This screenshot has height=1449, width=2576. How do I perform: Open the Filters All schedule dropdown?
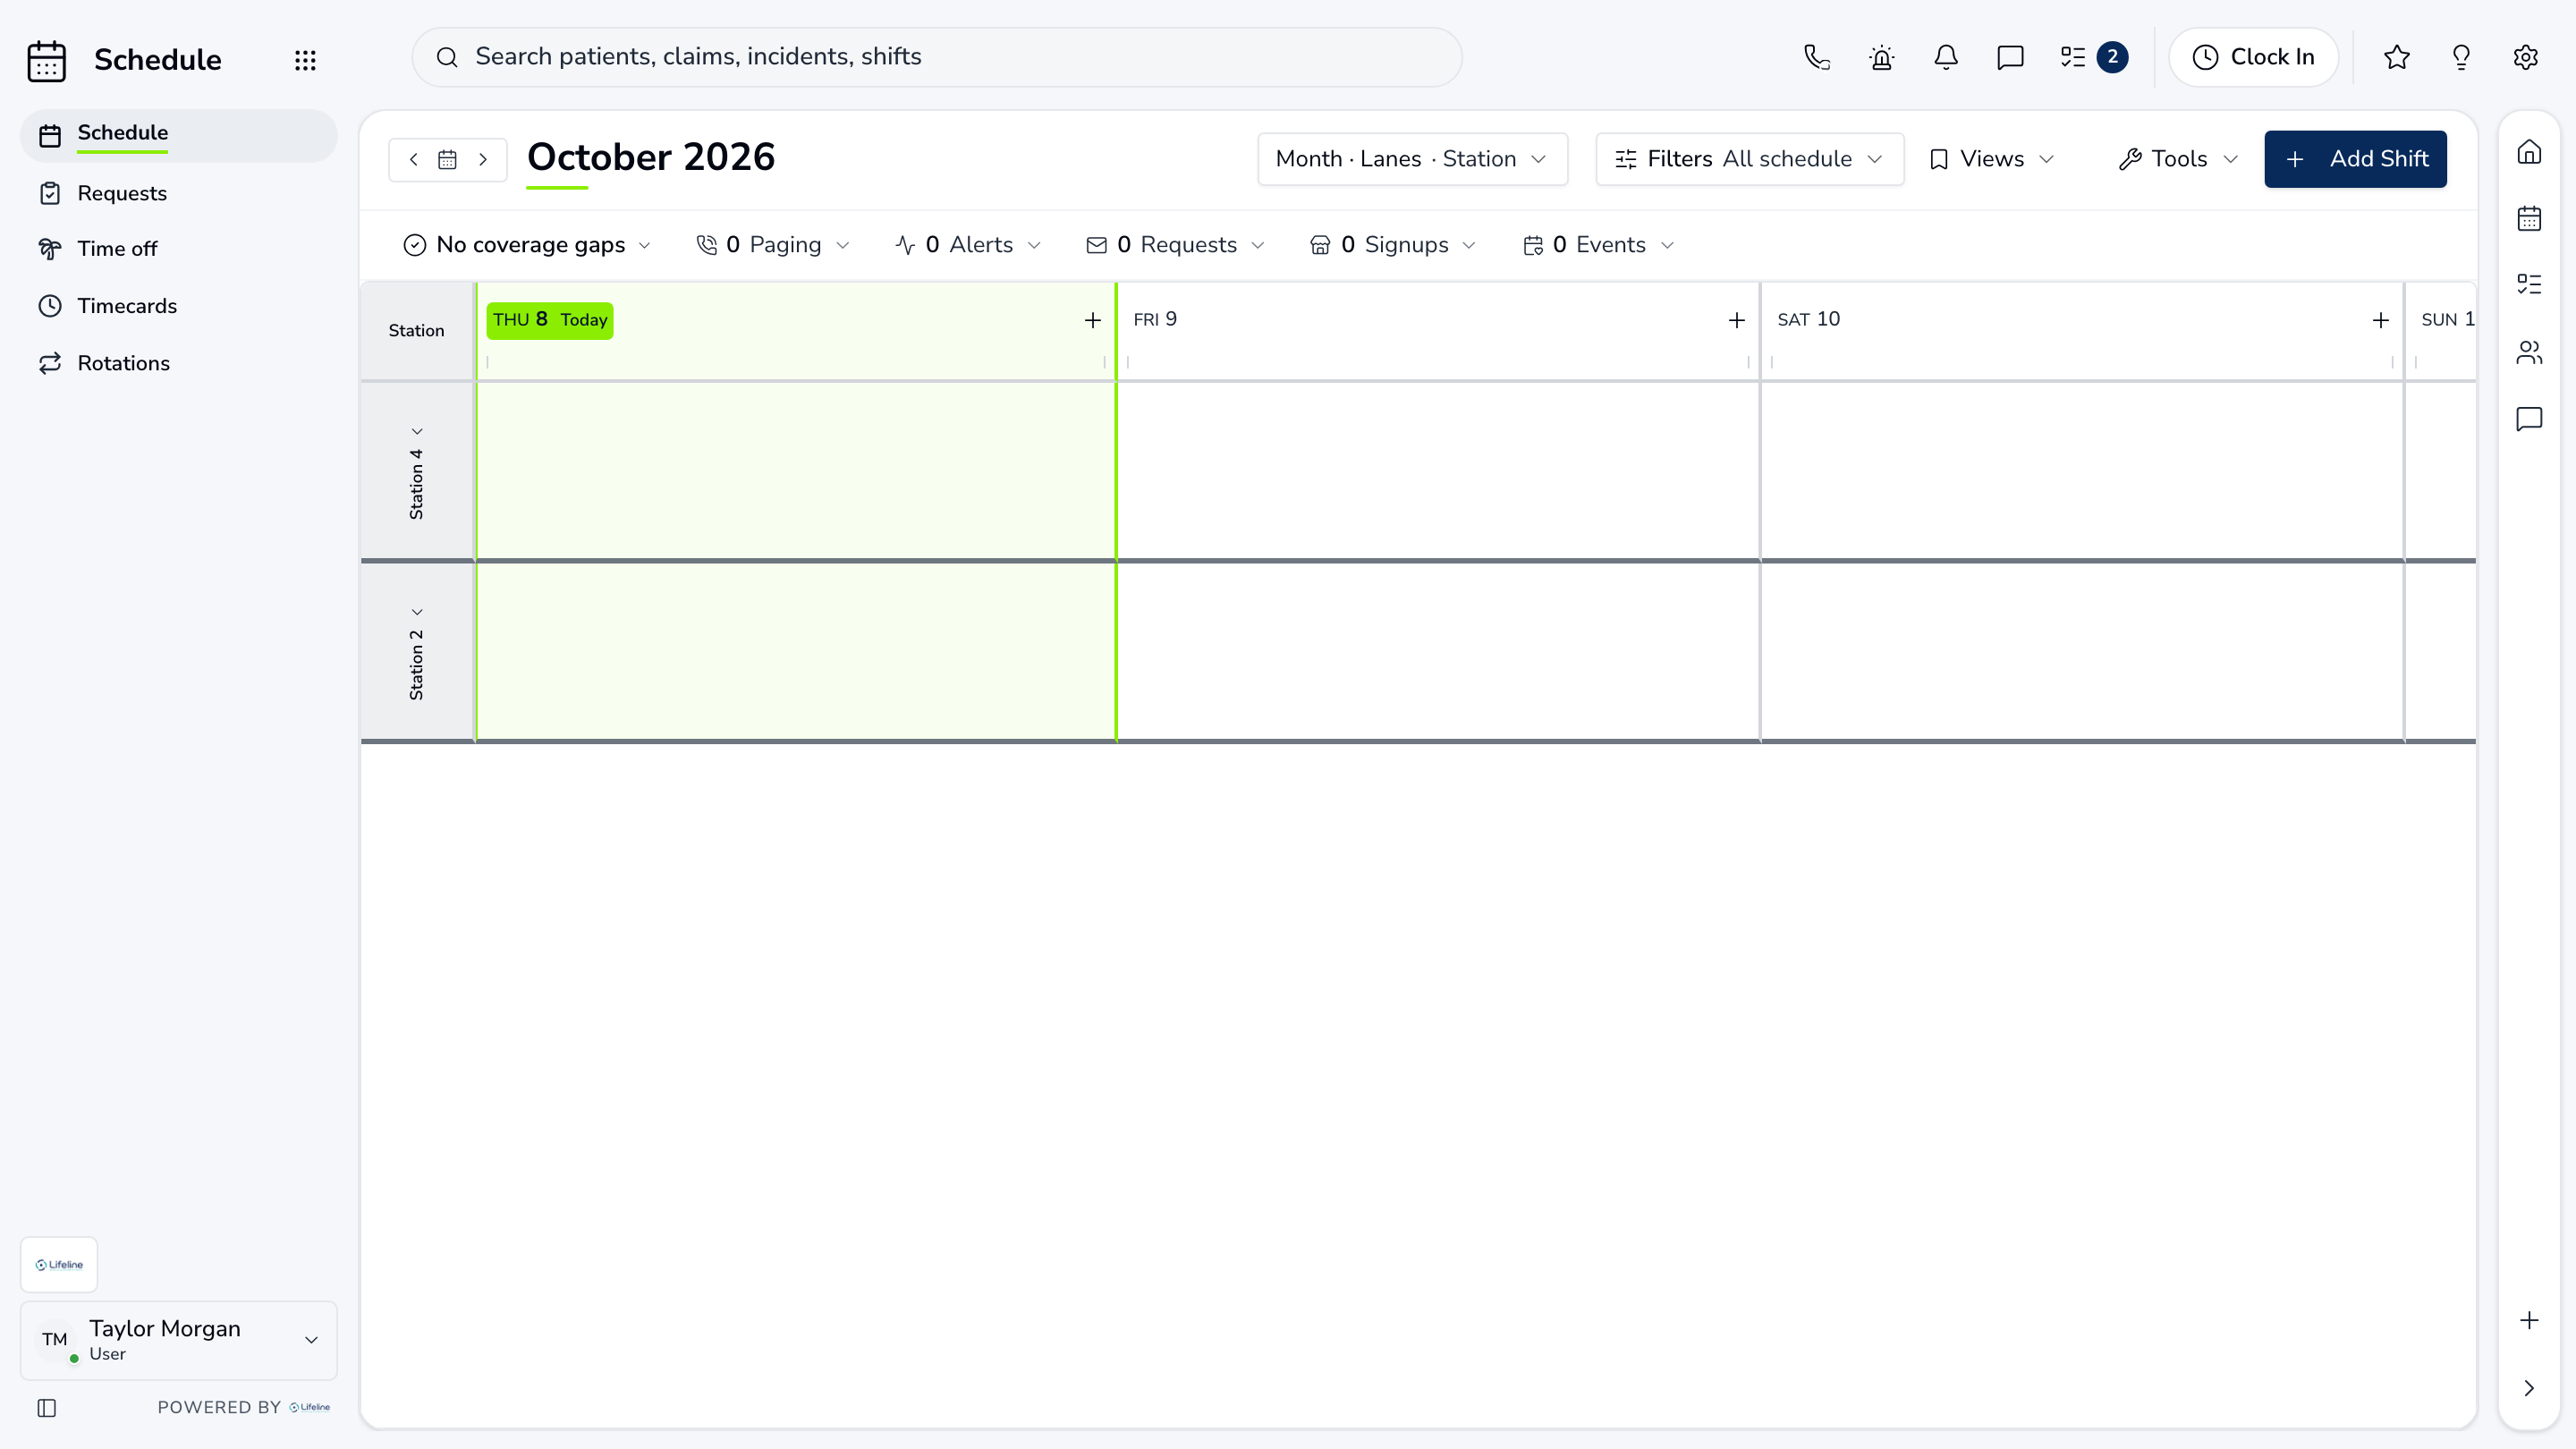pos(1750,159)
